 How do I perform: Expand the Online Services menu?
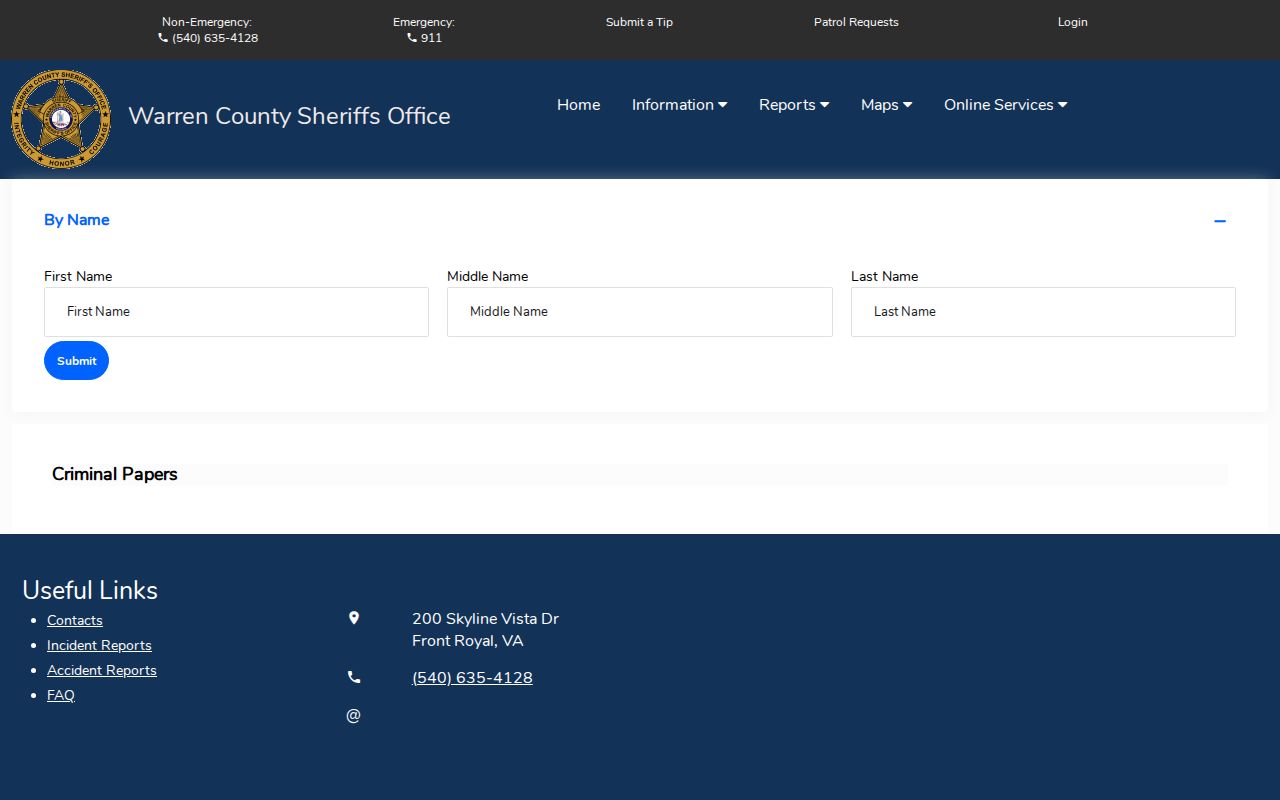pos(1005,105)
